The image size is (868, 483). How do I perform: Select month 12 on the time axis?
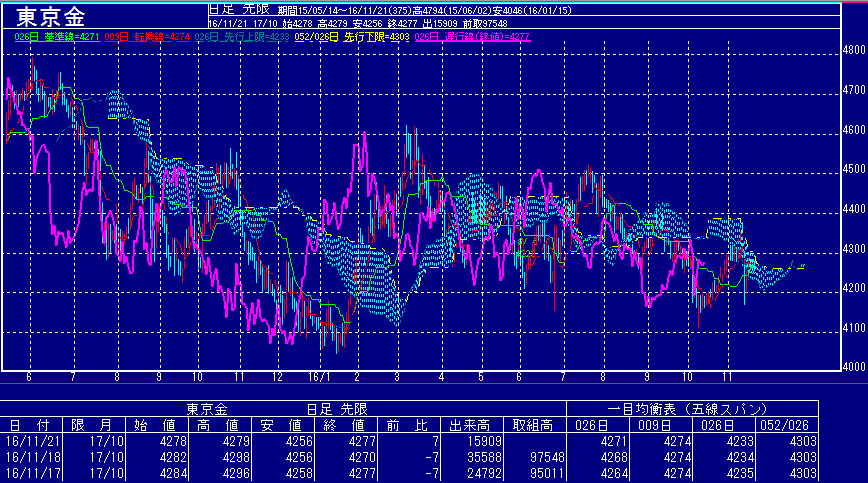(x=278, y=378)
